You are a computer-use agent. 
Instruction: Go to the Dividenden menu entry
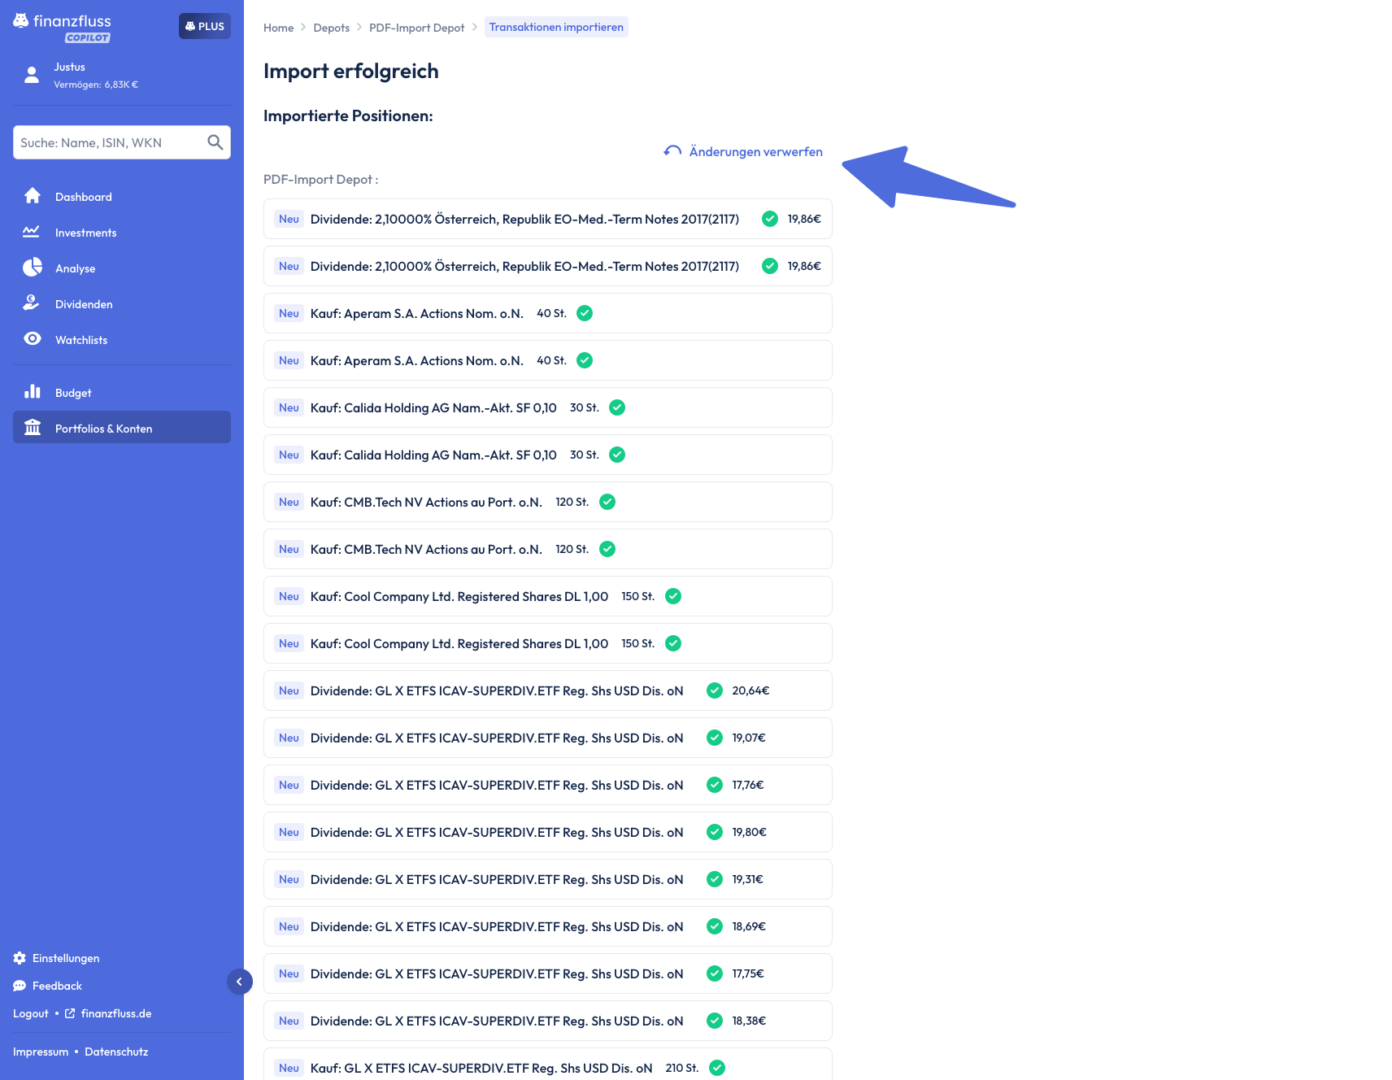(x=84, y=305)
